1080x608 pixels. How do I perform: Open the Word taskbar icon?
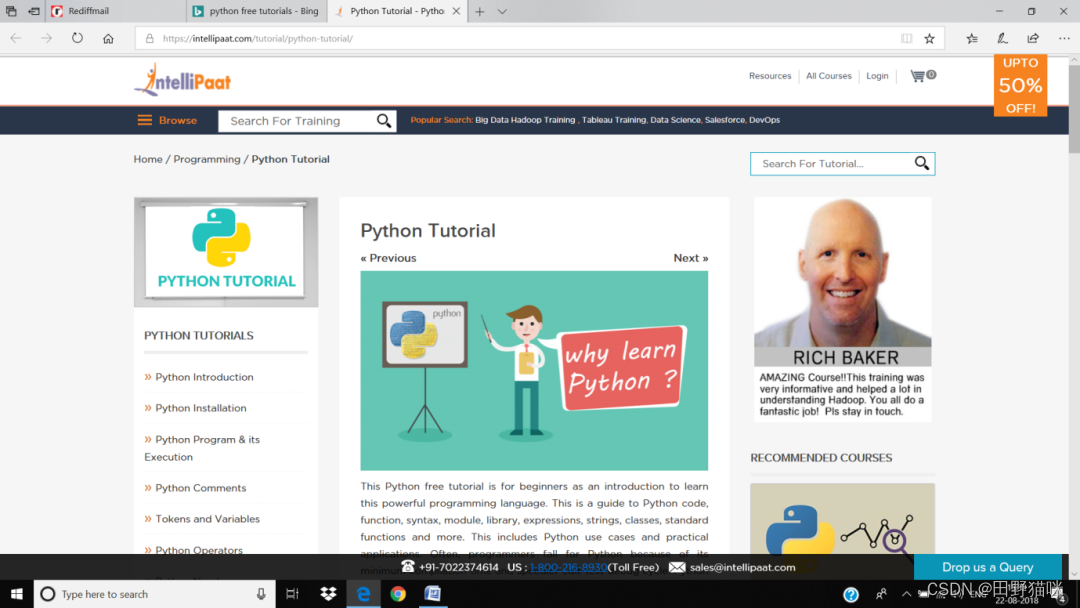pos(433,594)
